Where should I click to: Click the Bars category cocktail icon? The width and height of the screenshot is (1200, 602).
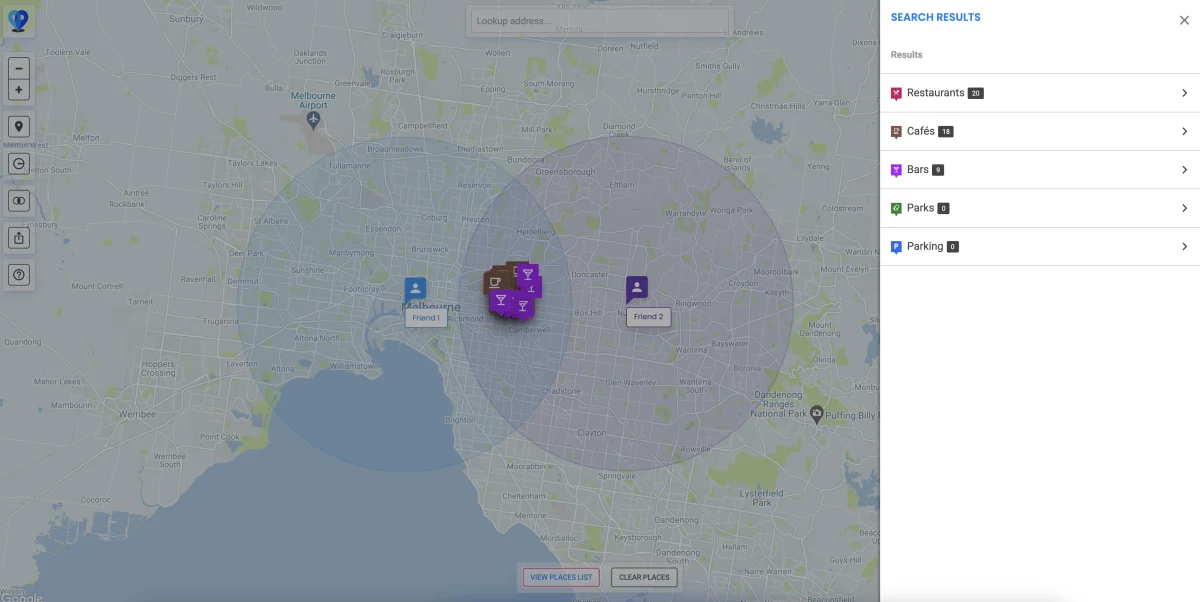pos(896,170)
